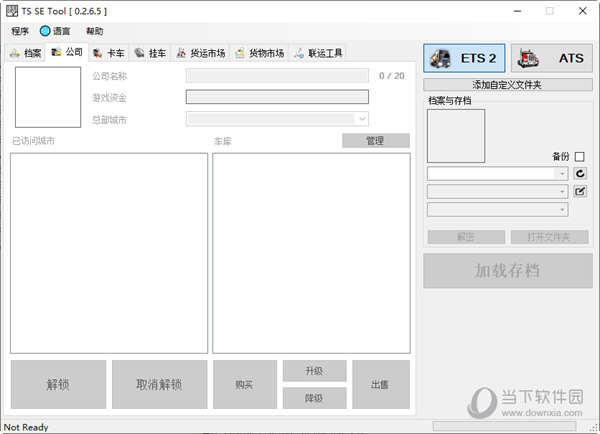Viewport: 600px width, 434px height.
Task: Click the 出售 sell button
Action: pos(381,384)
